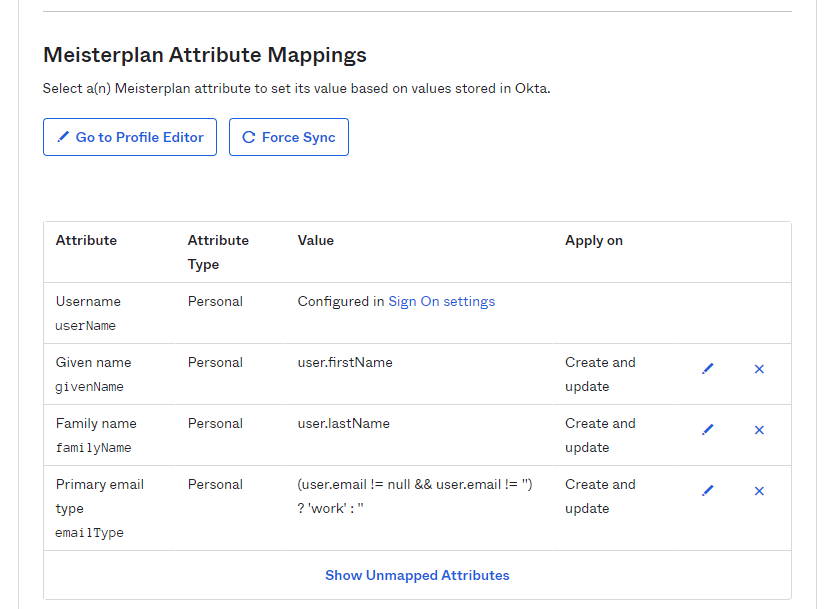Click the Force Sync button
Screen dimensions: 828x609
point(289,137)
